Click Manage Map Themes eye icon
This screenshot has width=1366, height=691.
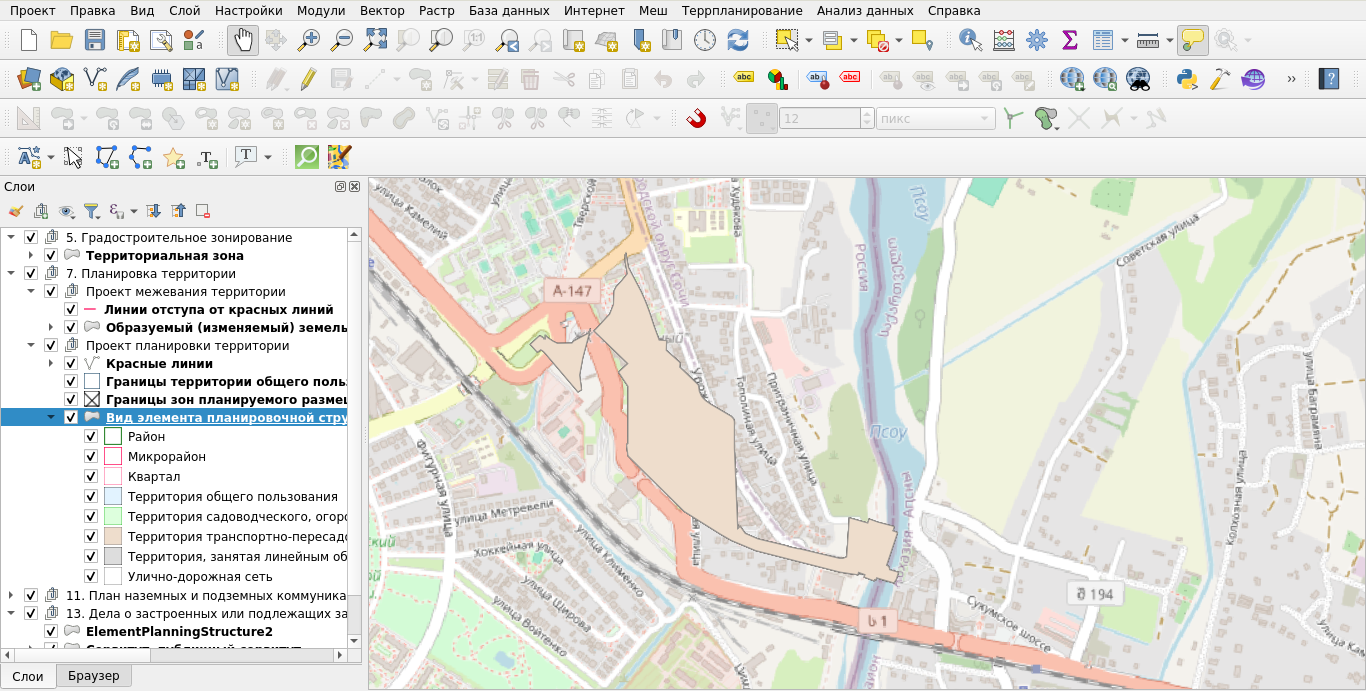tap(63, 211)
